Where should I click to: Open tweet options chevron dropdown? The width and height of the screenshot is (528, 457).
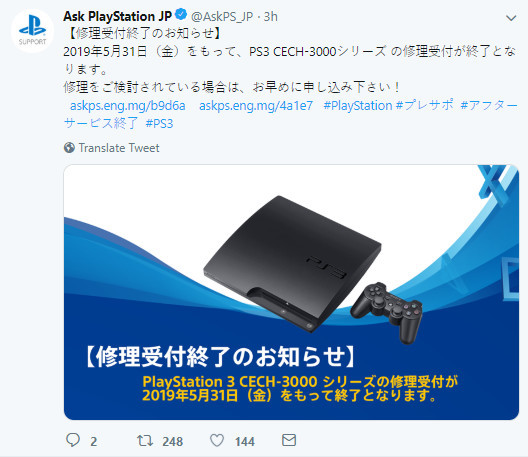511,18
